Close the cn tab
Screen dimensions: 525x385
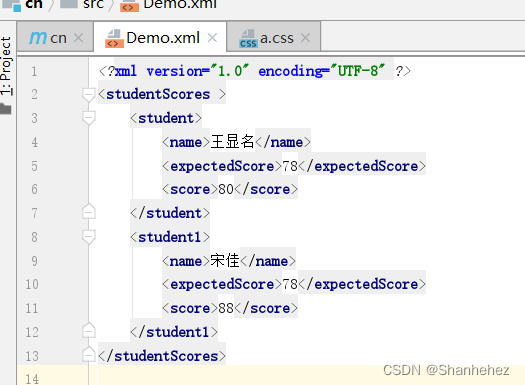pyautogui.click(x=78, y=38)
